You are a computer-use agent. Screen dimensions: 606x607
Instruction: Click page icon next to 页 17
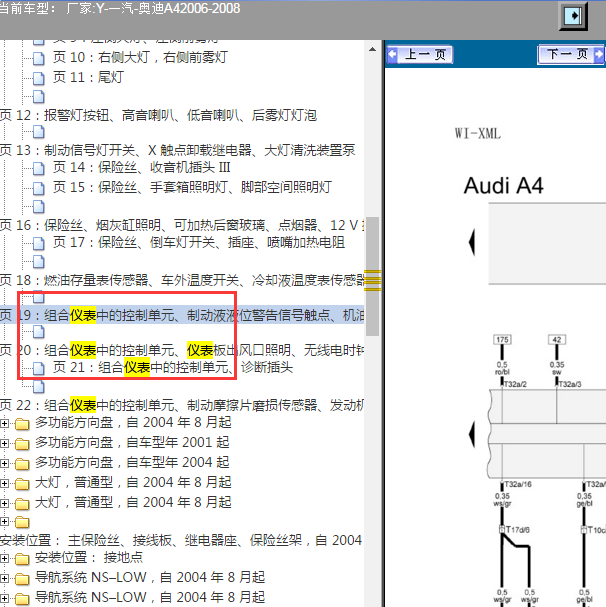pyautogui.click(x=38, y=243)
